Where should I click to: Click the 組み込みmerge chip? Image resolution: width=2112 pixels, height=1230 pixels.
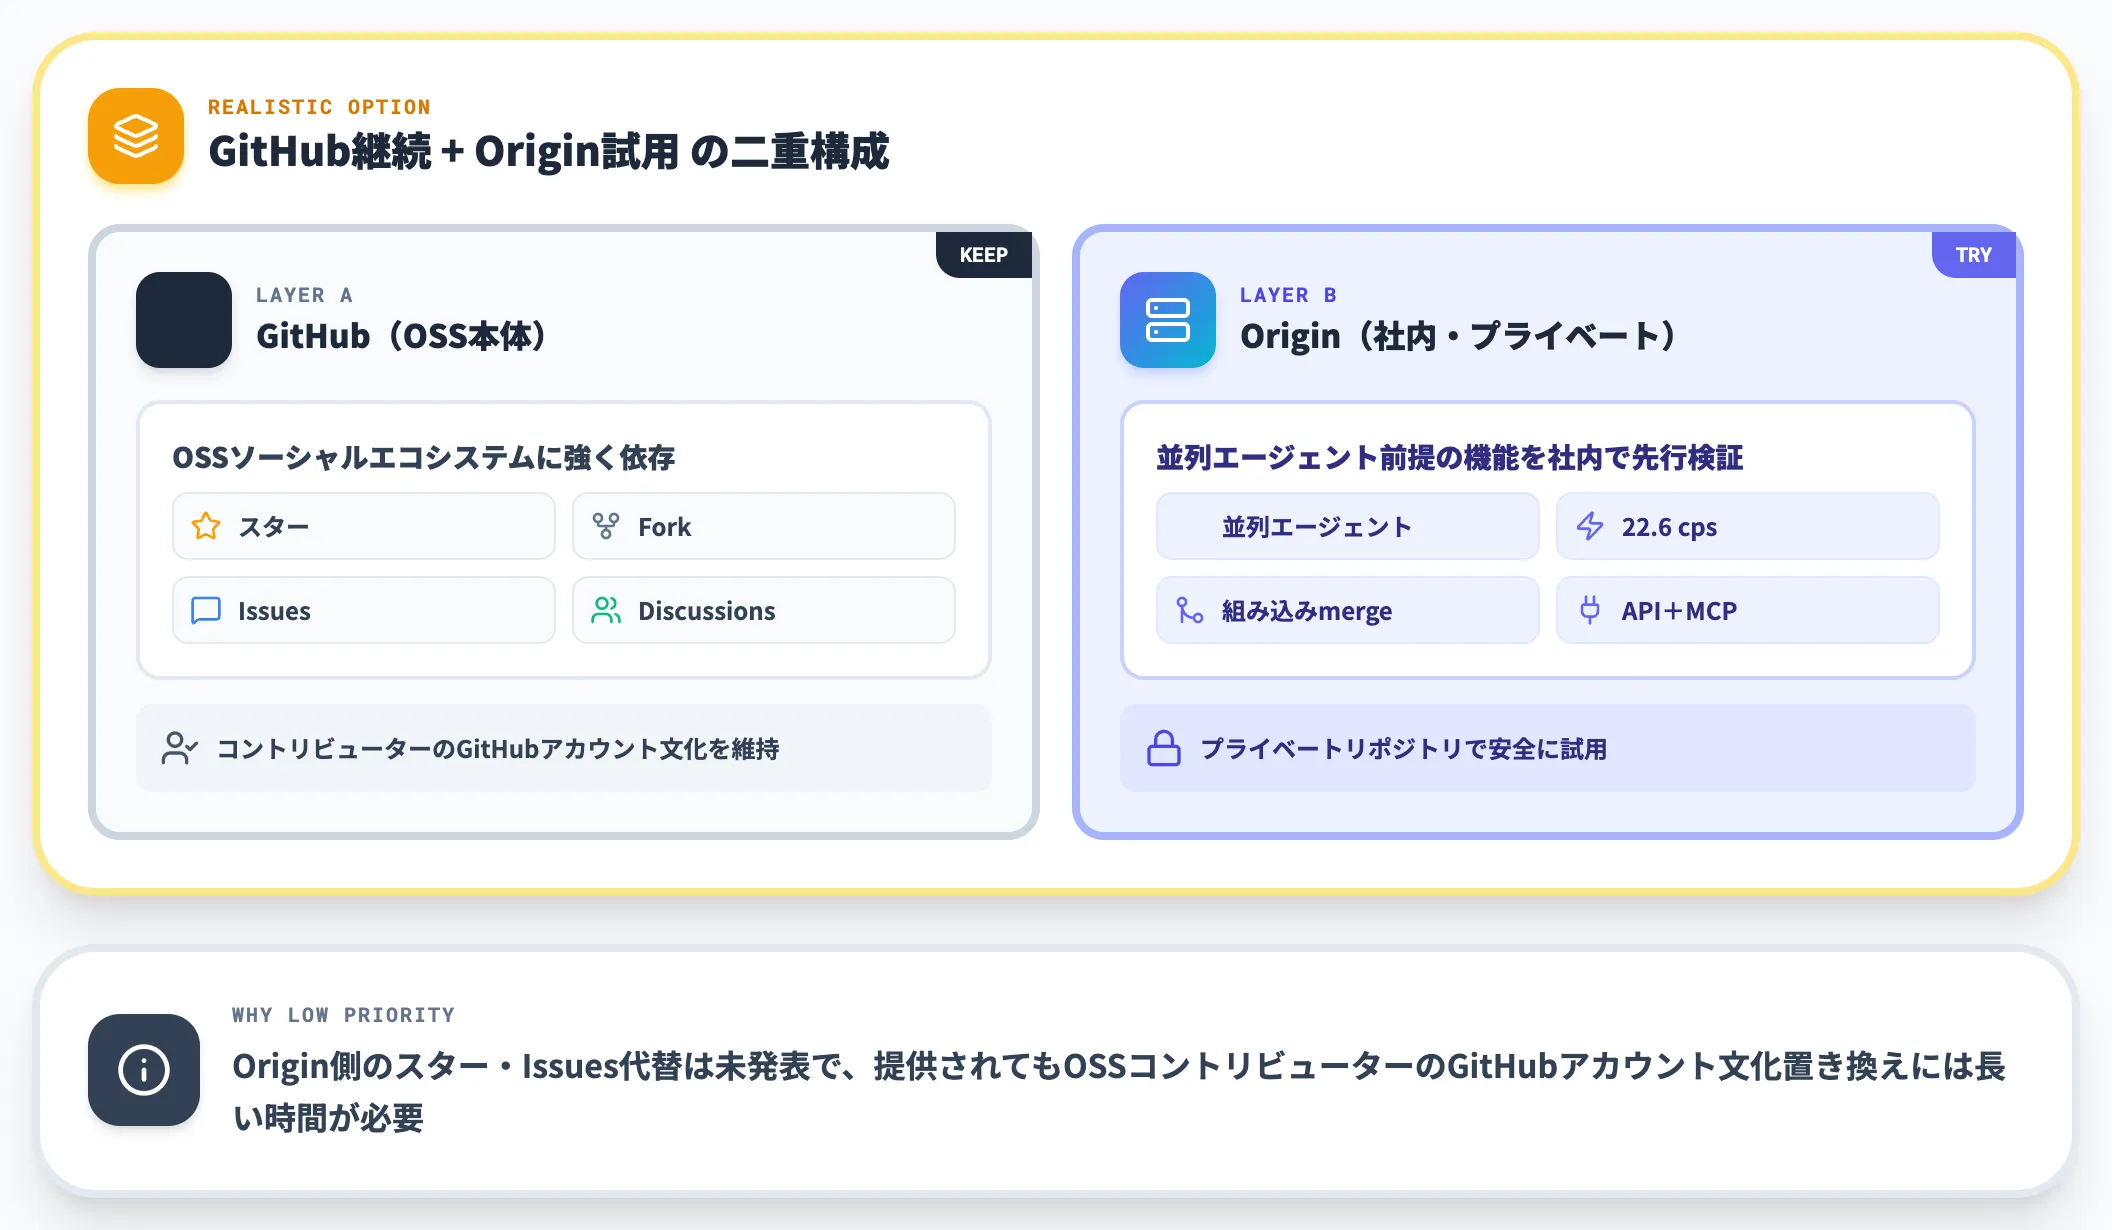point(1348,610)
